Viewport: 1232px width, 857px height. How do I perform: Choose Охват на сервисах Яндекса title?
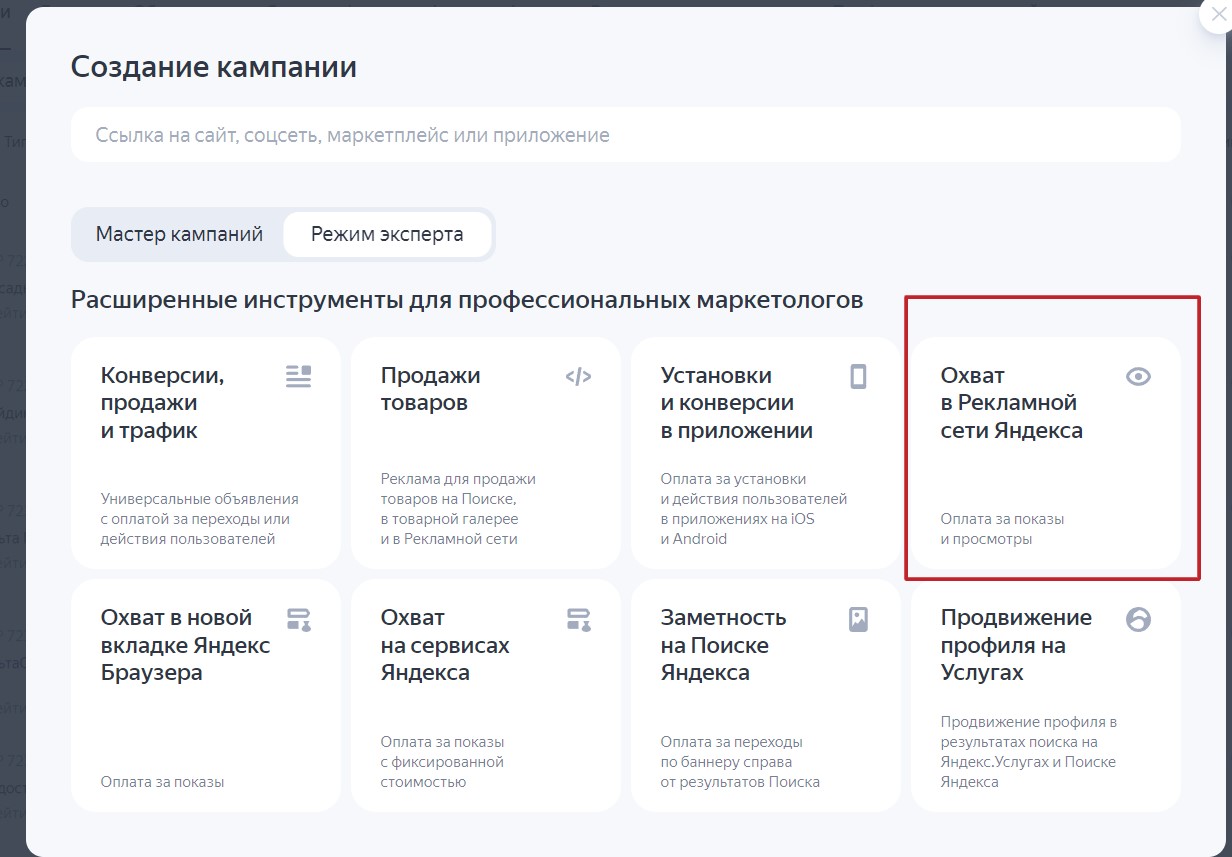coord(445,645)
